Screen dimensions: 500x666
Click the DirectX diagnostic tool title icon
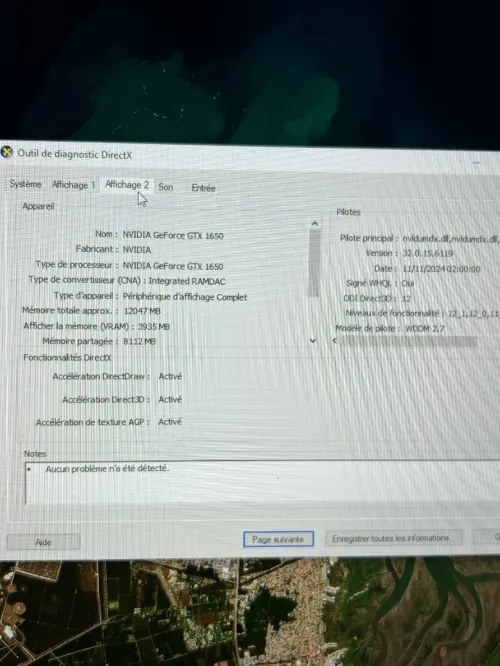[6, 152]
